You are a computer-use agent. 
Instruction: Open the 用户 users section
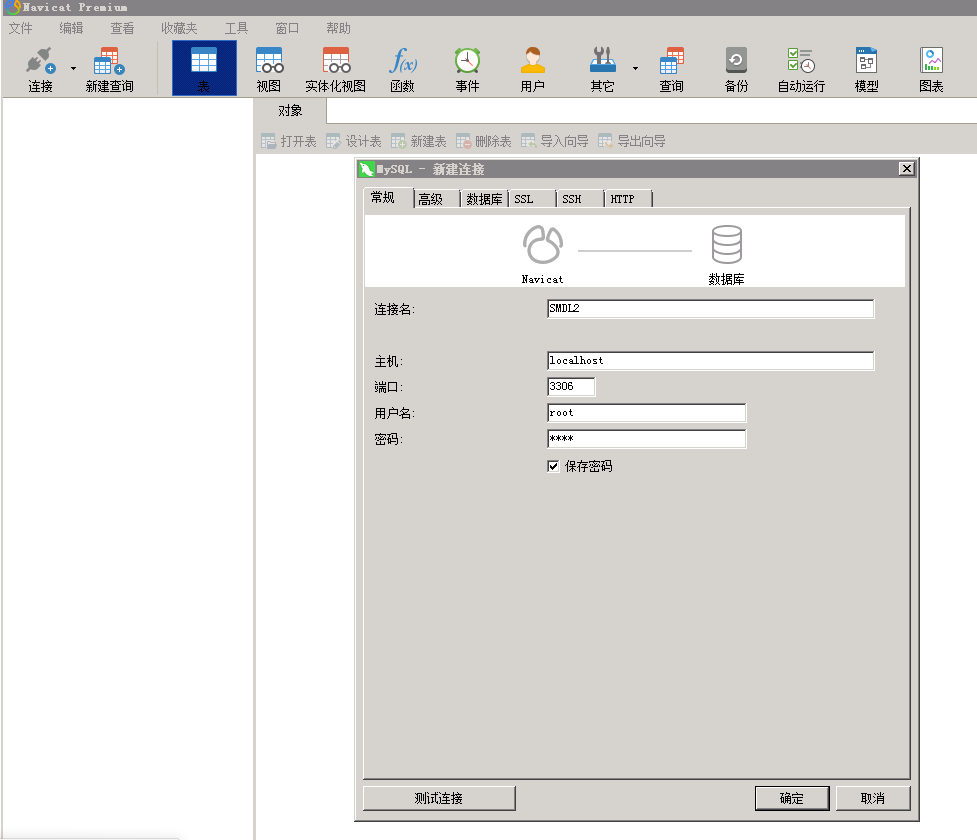click(x=532, y=69)
